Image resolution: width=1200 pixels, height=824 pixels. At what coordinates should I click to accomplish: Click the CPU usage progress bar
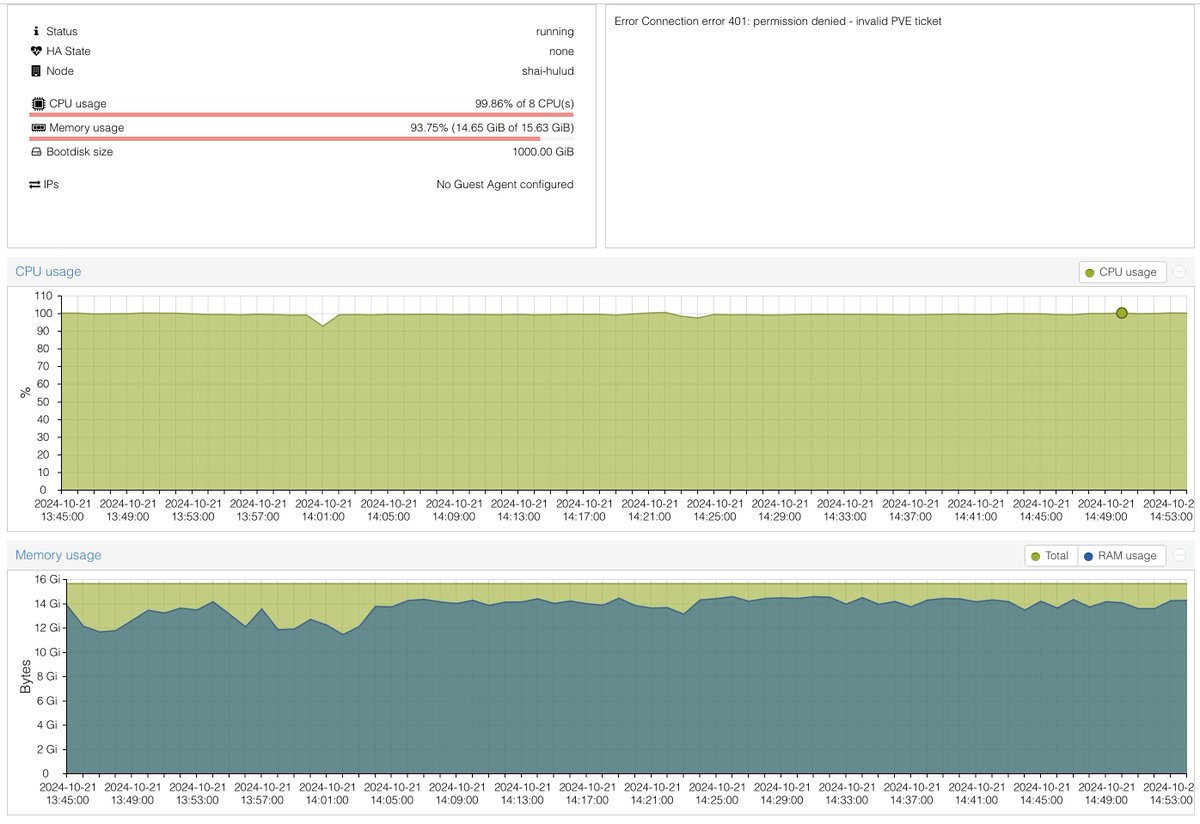pyautogui.click(x=300, y=114)
